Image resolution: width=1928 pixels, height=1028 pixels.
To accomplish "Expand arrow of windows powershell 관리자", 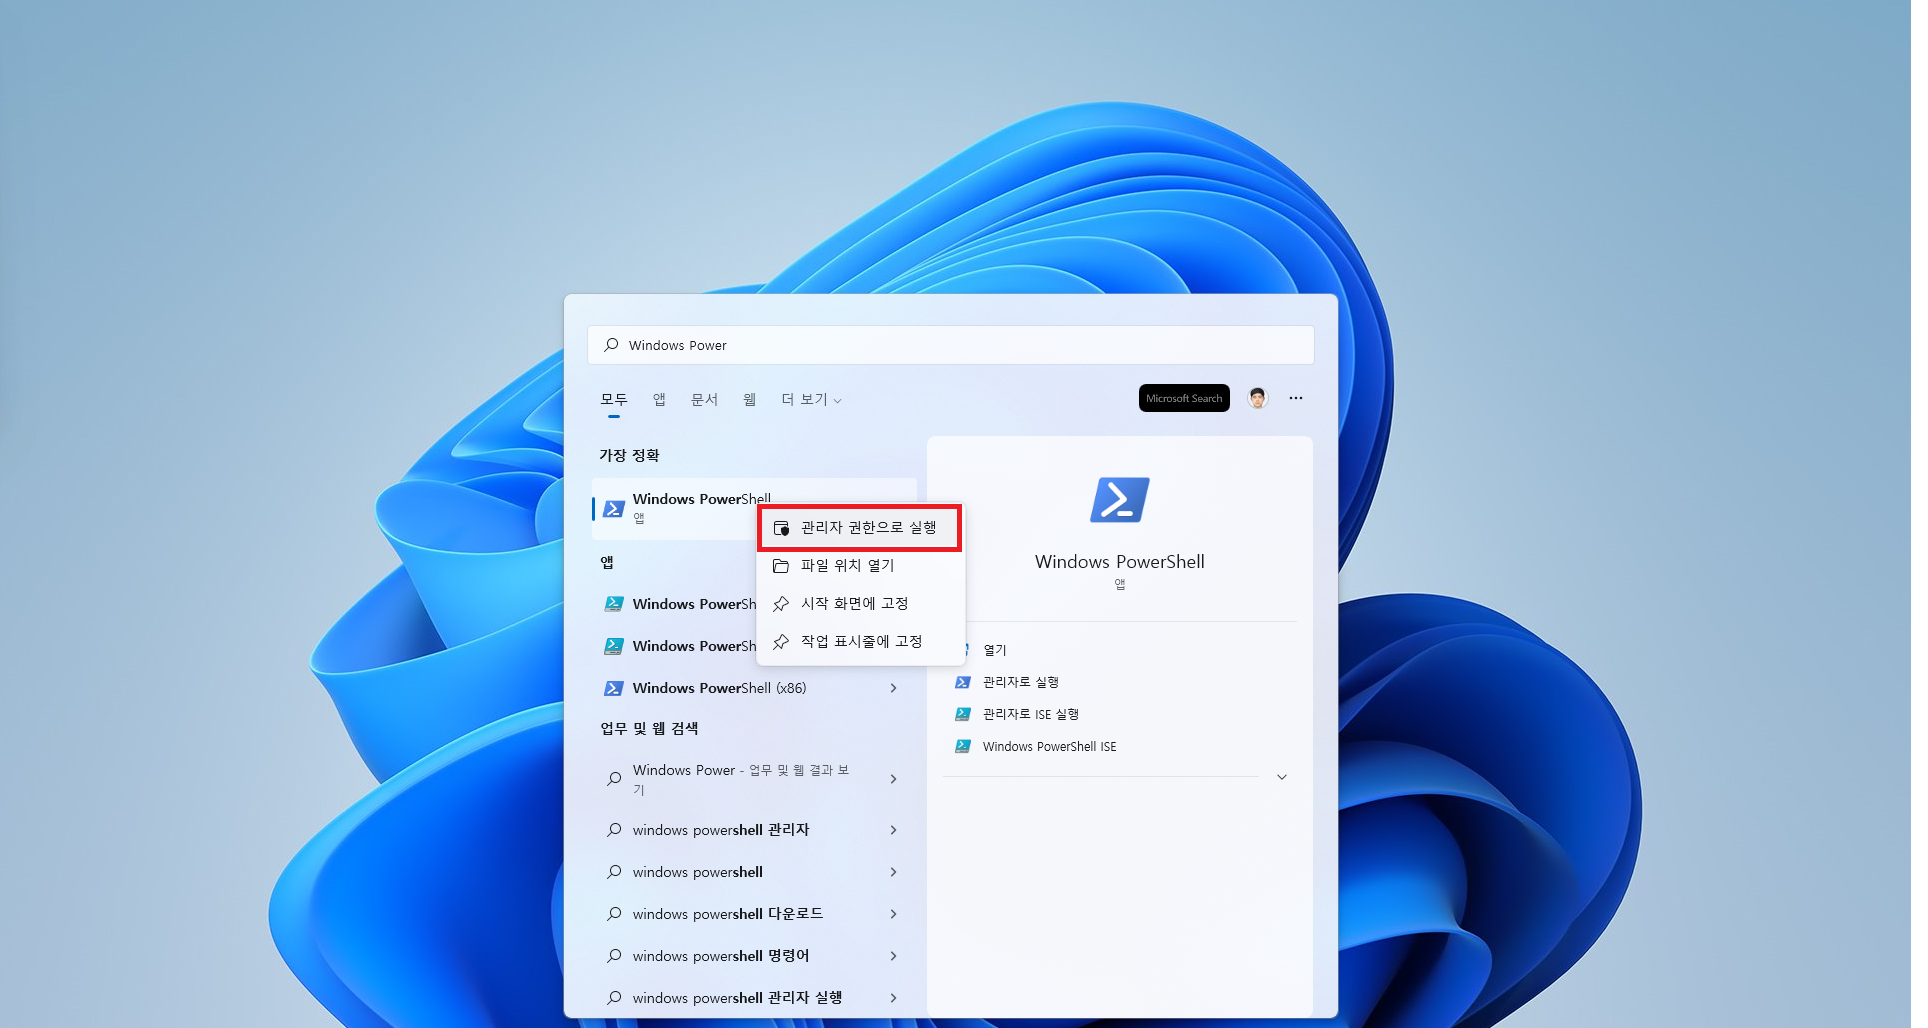I will click(893, 830).
